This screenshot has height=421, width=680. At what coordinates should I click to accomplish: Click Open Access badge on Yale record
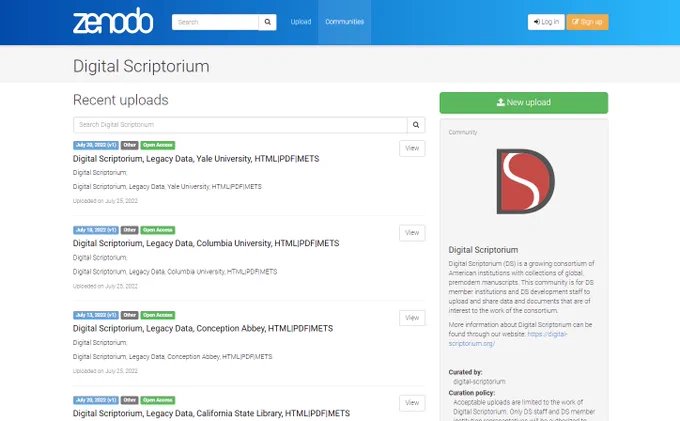pyautogui.click(x=158, y=145)
